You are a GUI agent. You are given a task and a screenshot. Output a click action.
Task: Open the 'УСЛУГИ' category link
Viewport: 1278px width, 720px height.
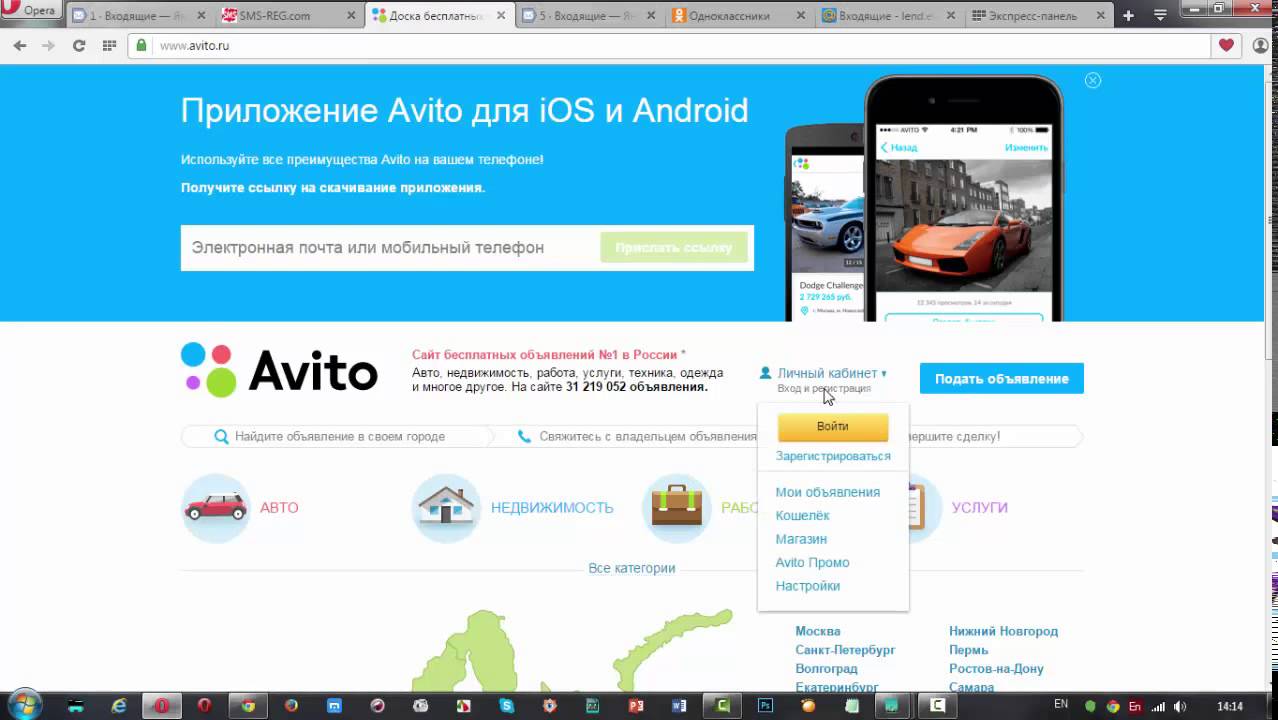click(x=980, y=508)
